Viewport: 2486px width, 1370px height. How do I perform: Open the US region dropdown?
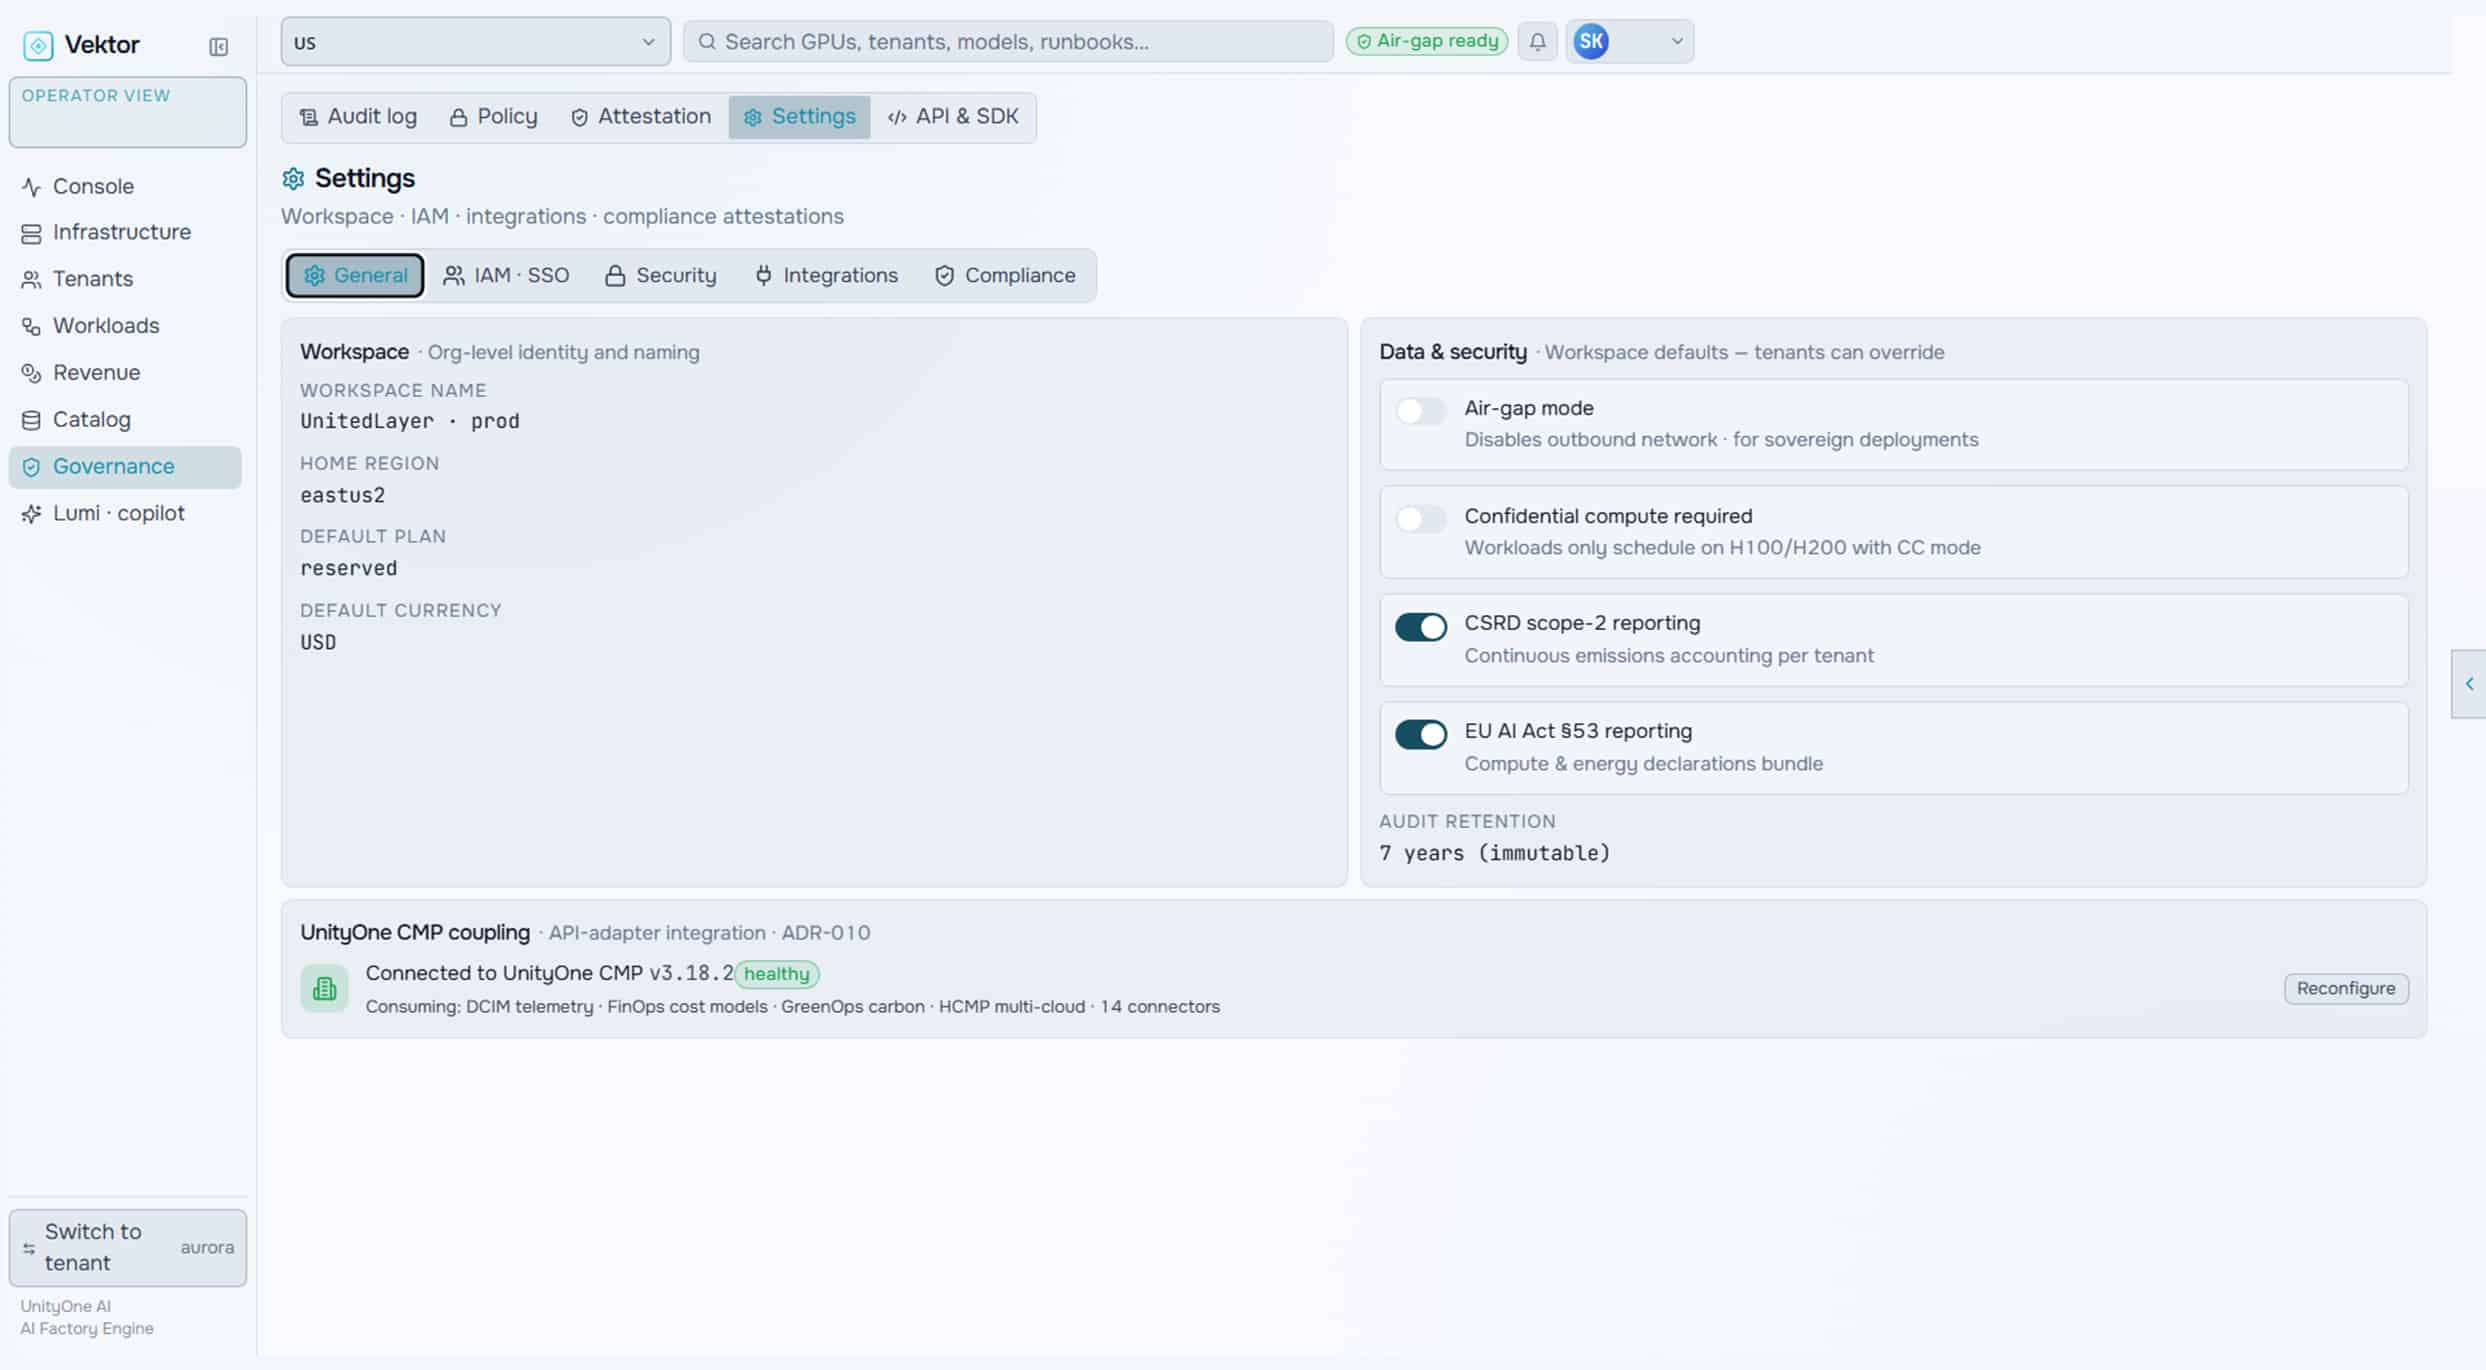[475, 42]
